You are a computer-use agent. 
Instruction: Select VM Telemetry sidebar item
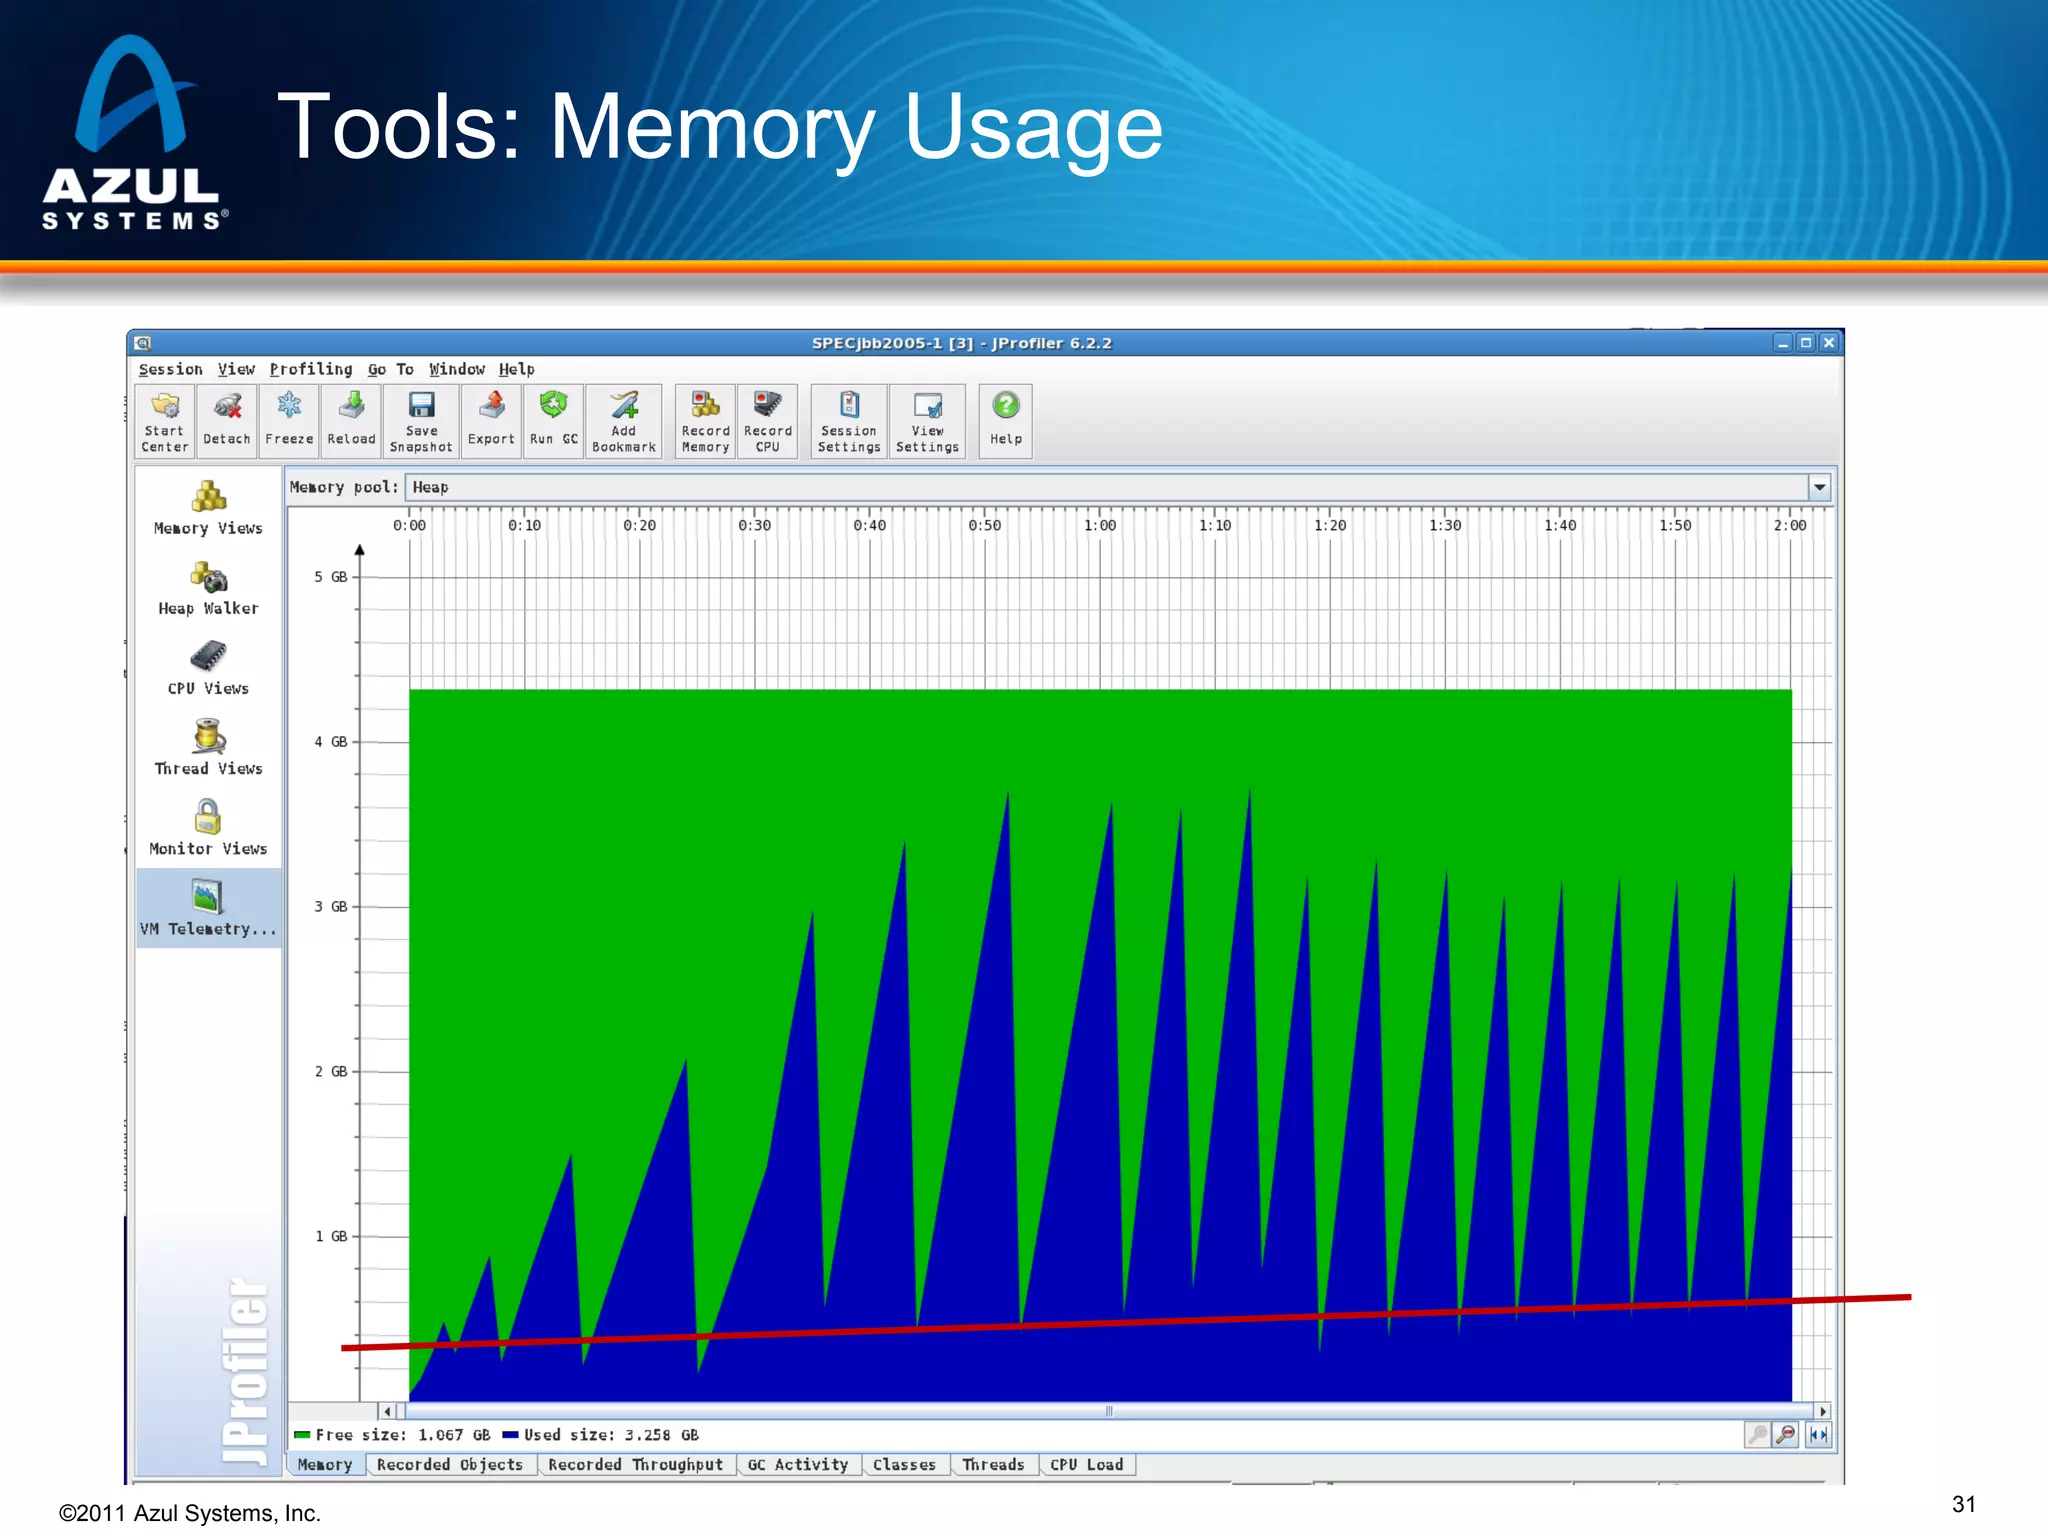click(208, 908)
